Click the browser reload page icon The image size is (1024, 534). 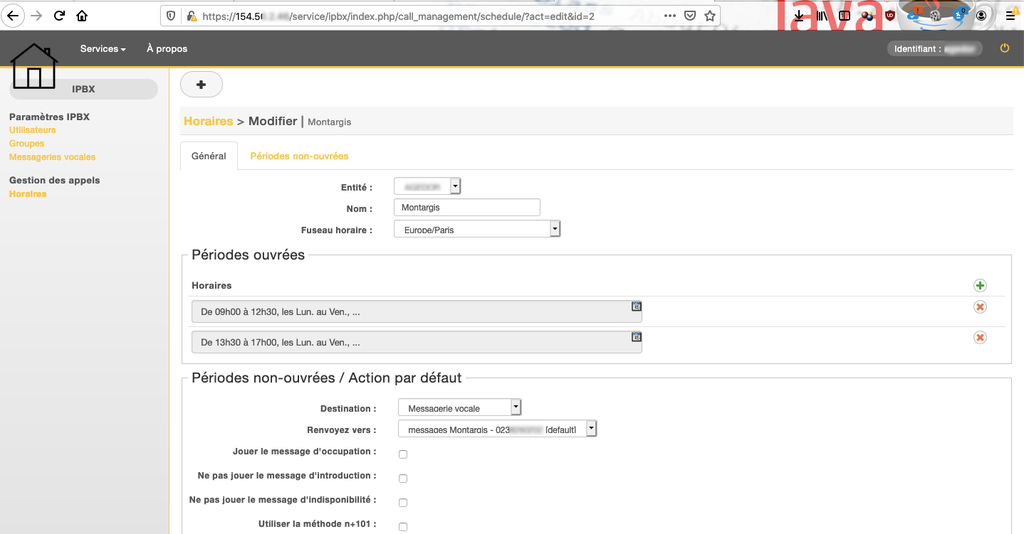click(x=59, y=16)
